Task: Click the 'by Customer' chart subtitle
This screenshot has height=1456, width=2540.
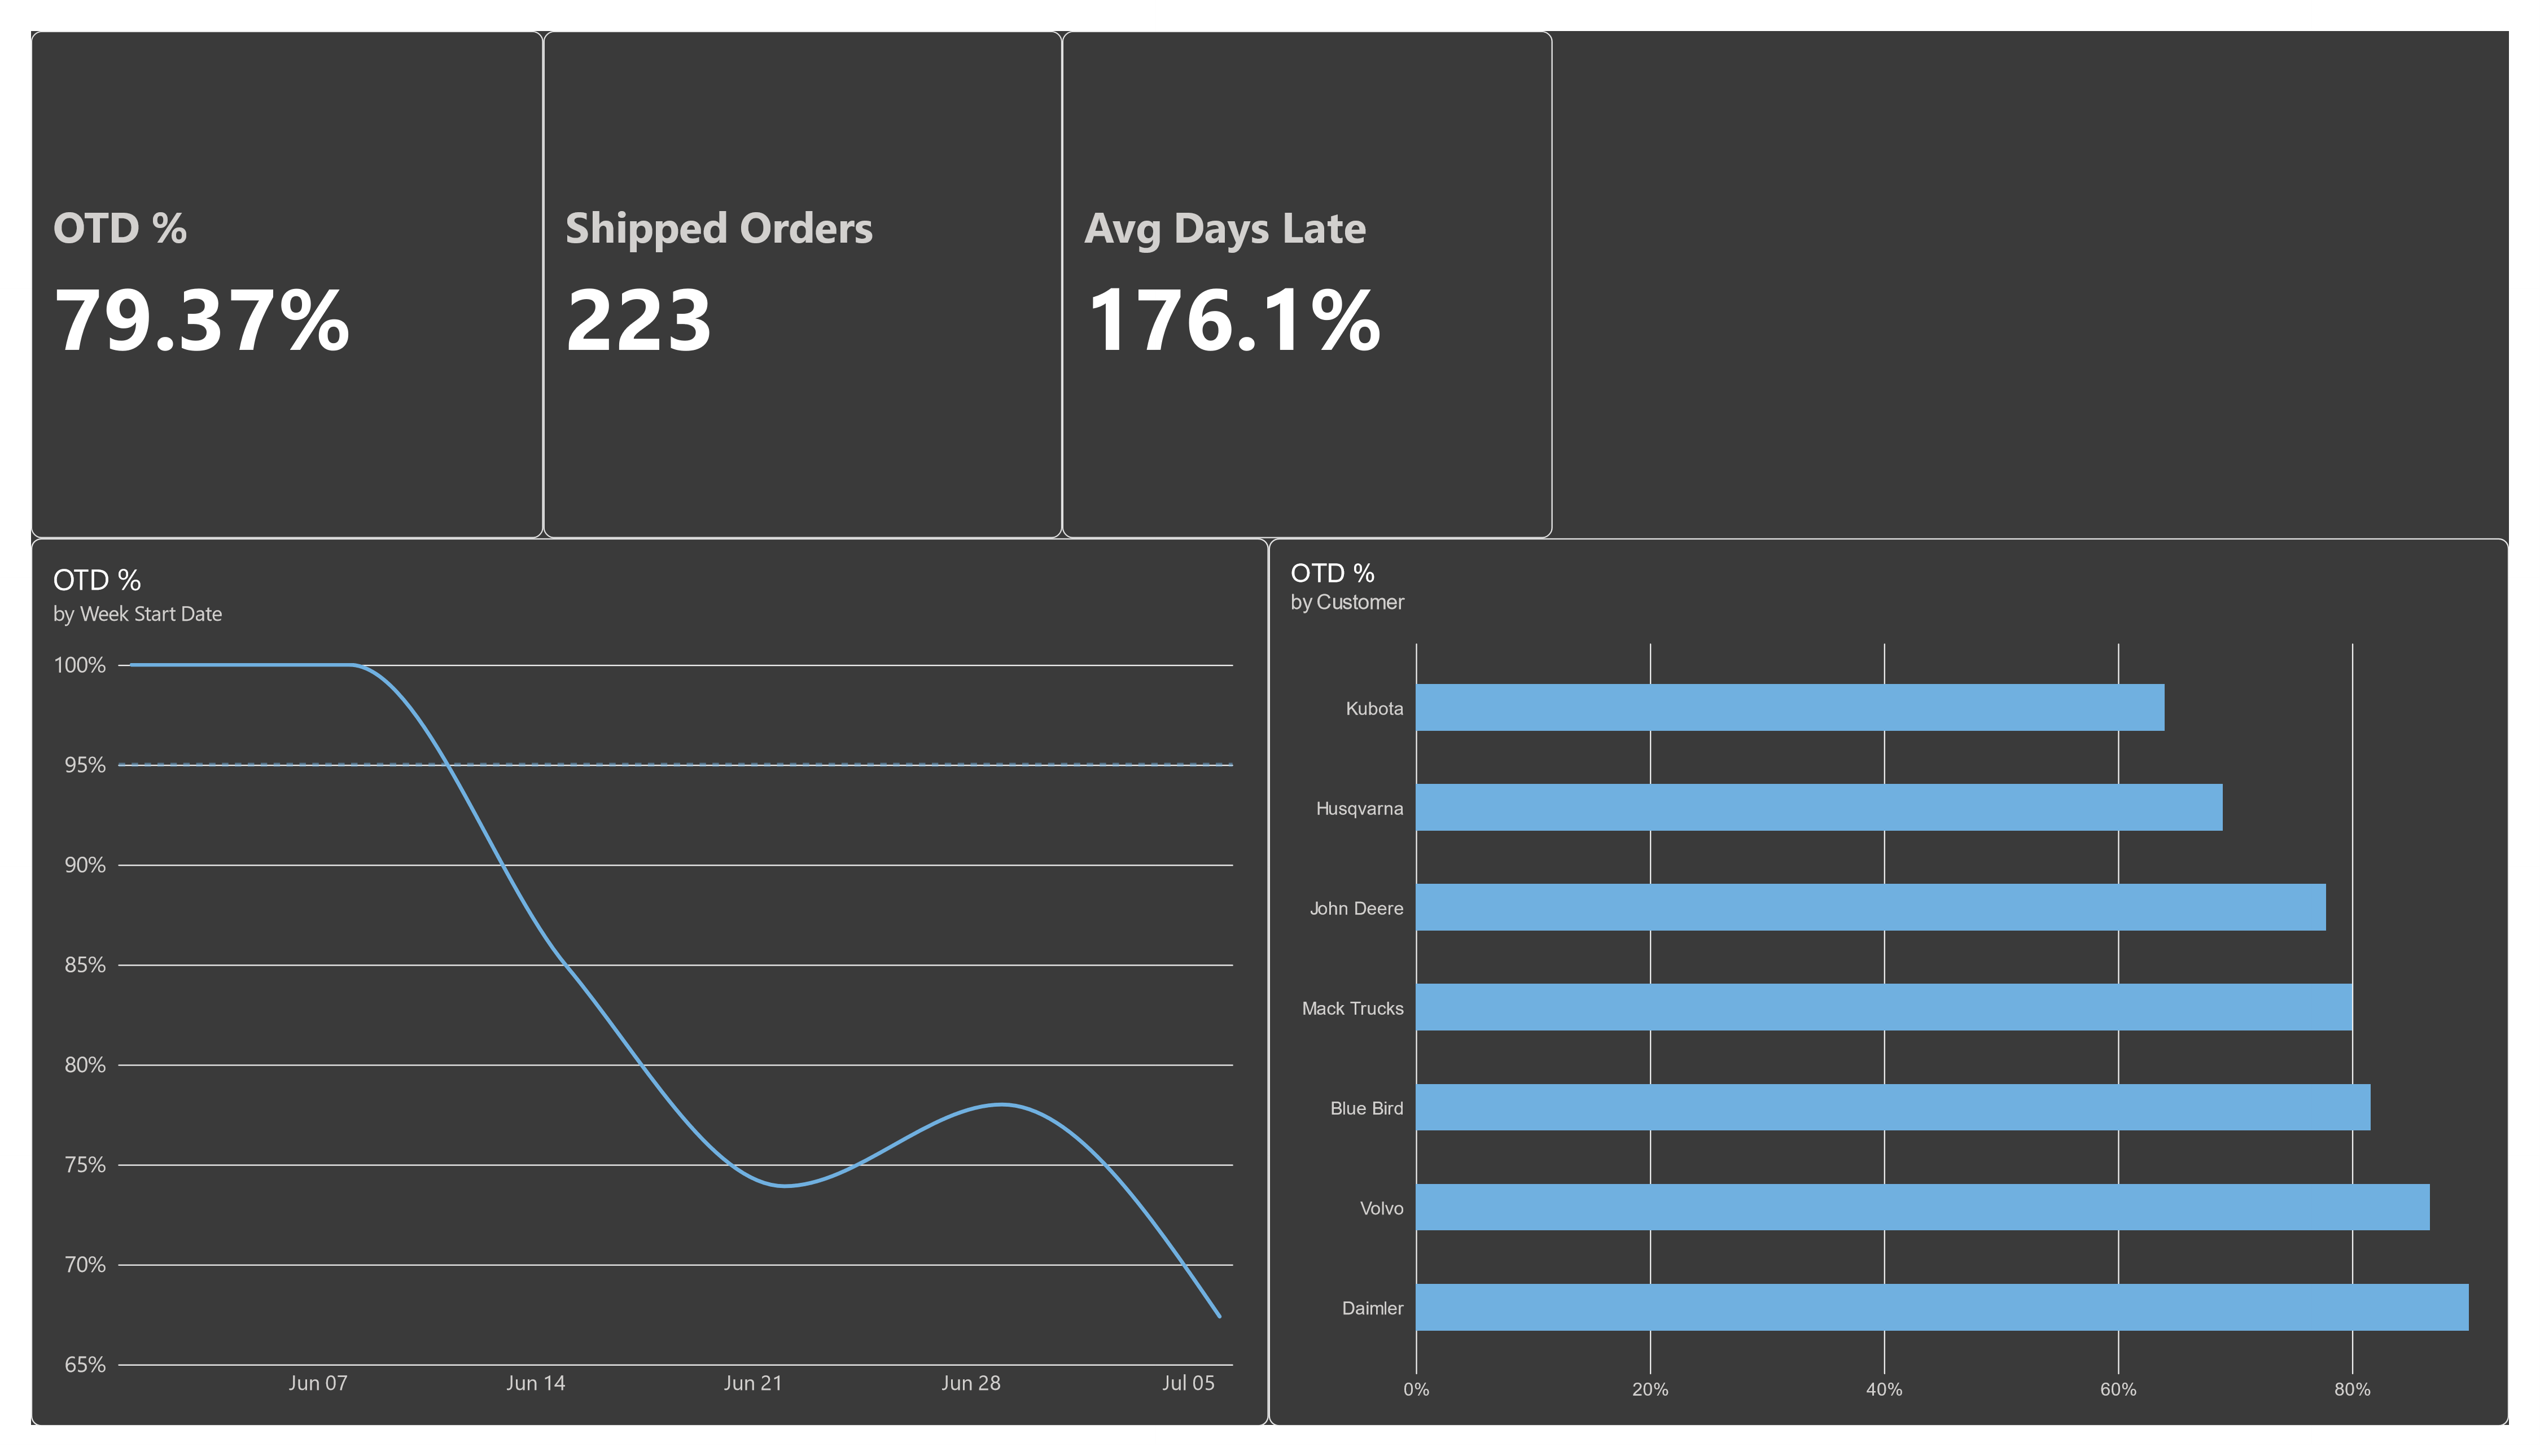Action: (x=1347, y=603)
